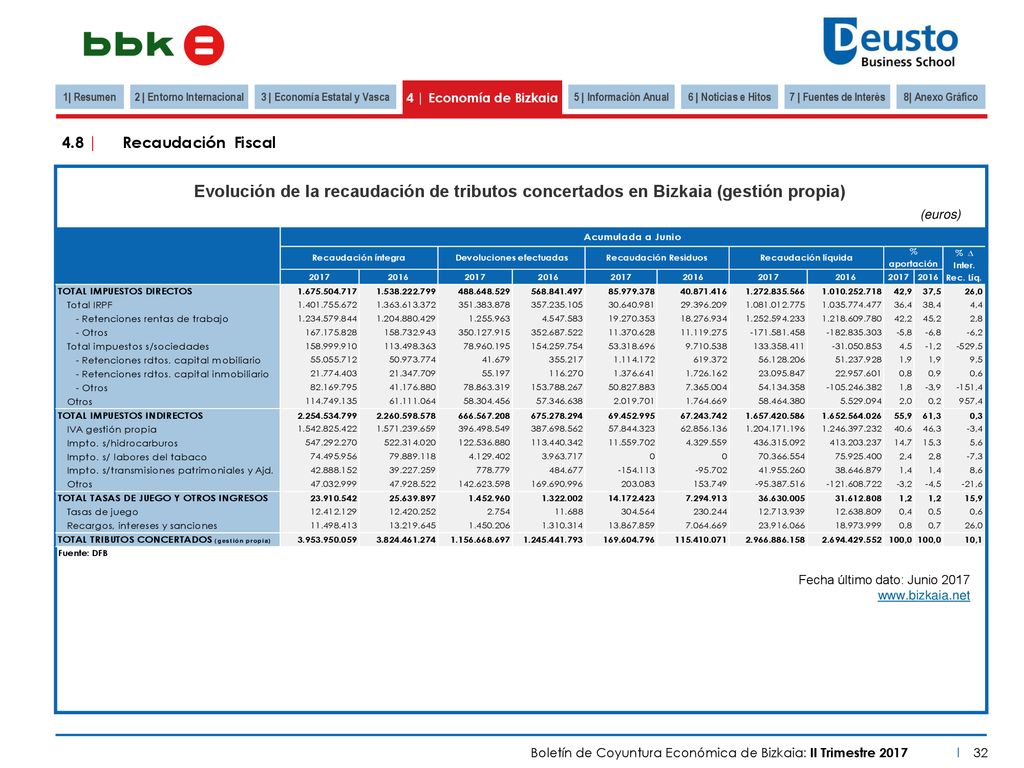Click the value 2.966.886.158

coord(775,539)
